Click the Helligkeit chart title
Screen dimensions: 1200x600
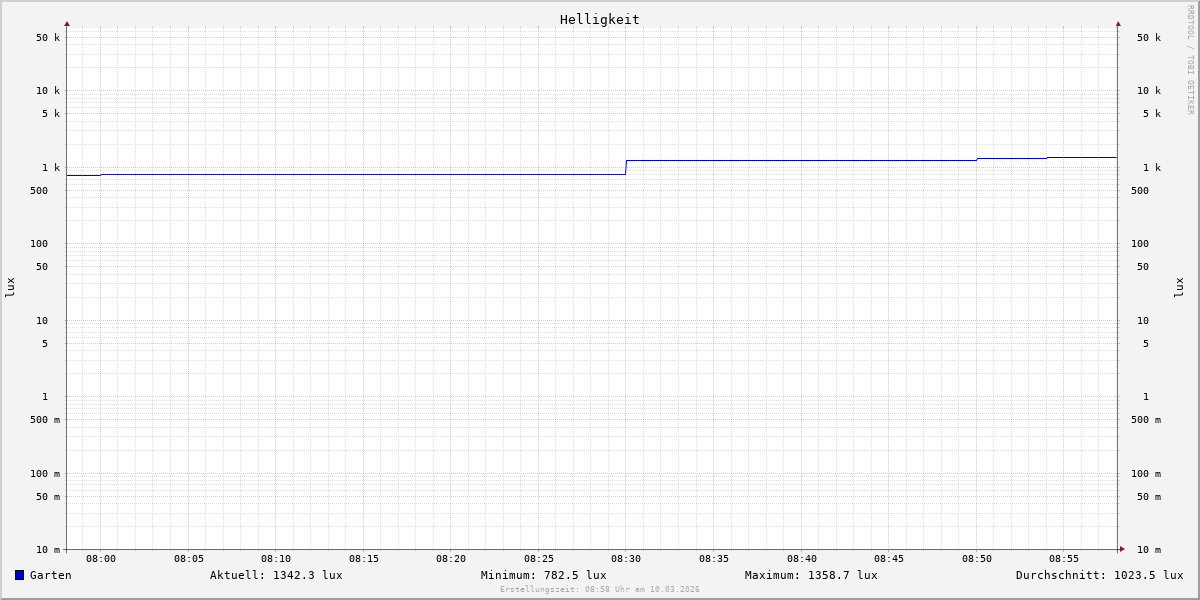pyautogui.click(x=600, y=19)
